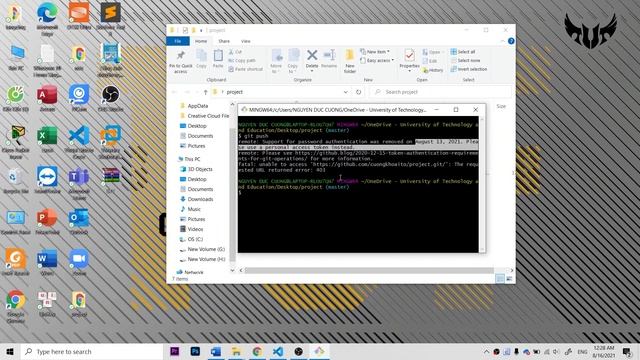Open Microsoft Teams desktop shortcut
This screenshot has height=360, width=640.
point(79,183)
